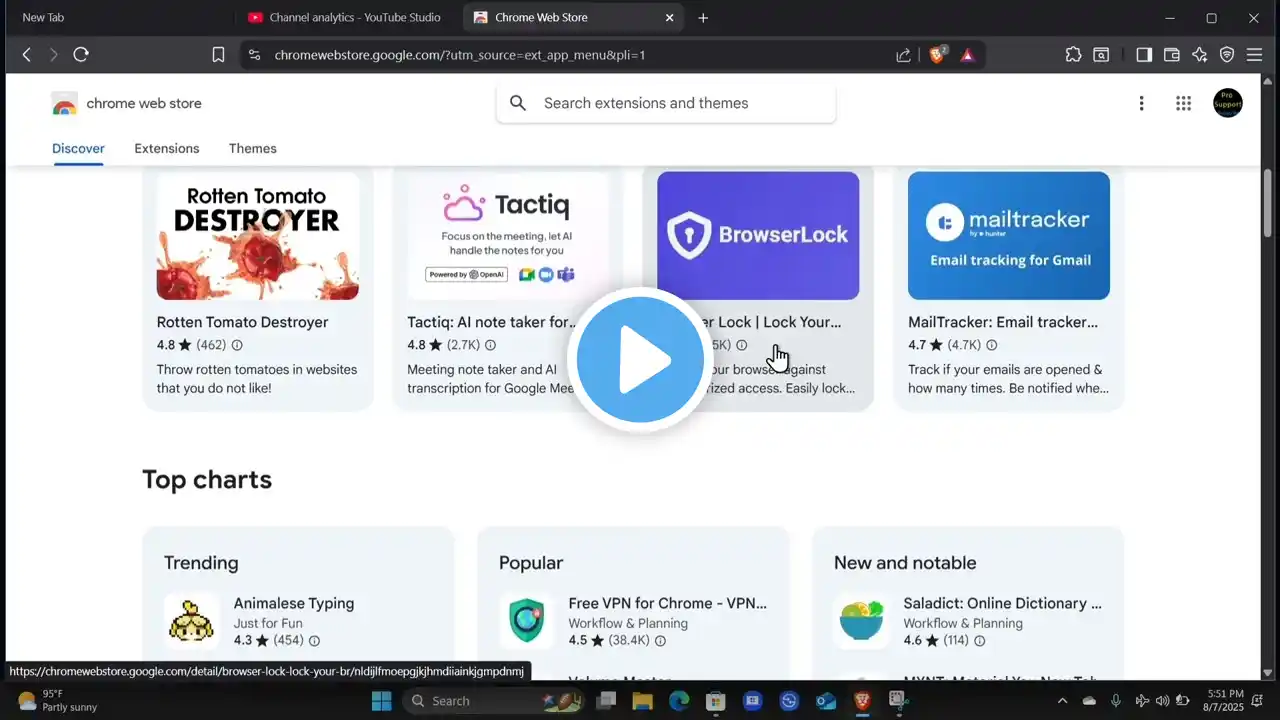The image size is (1280, 720).
Task: Click the mailtracker promo thumbnail
Action: (x=1009, y=236)
